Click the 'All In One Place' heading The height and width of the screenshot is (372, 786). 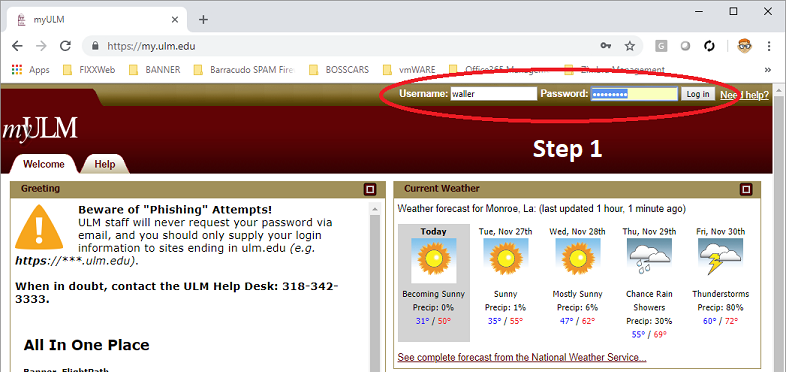86,345
